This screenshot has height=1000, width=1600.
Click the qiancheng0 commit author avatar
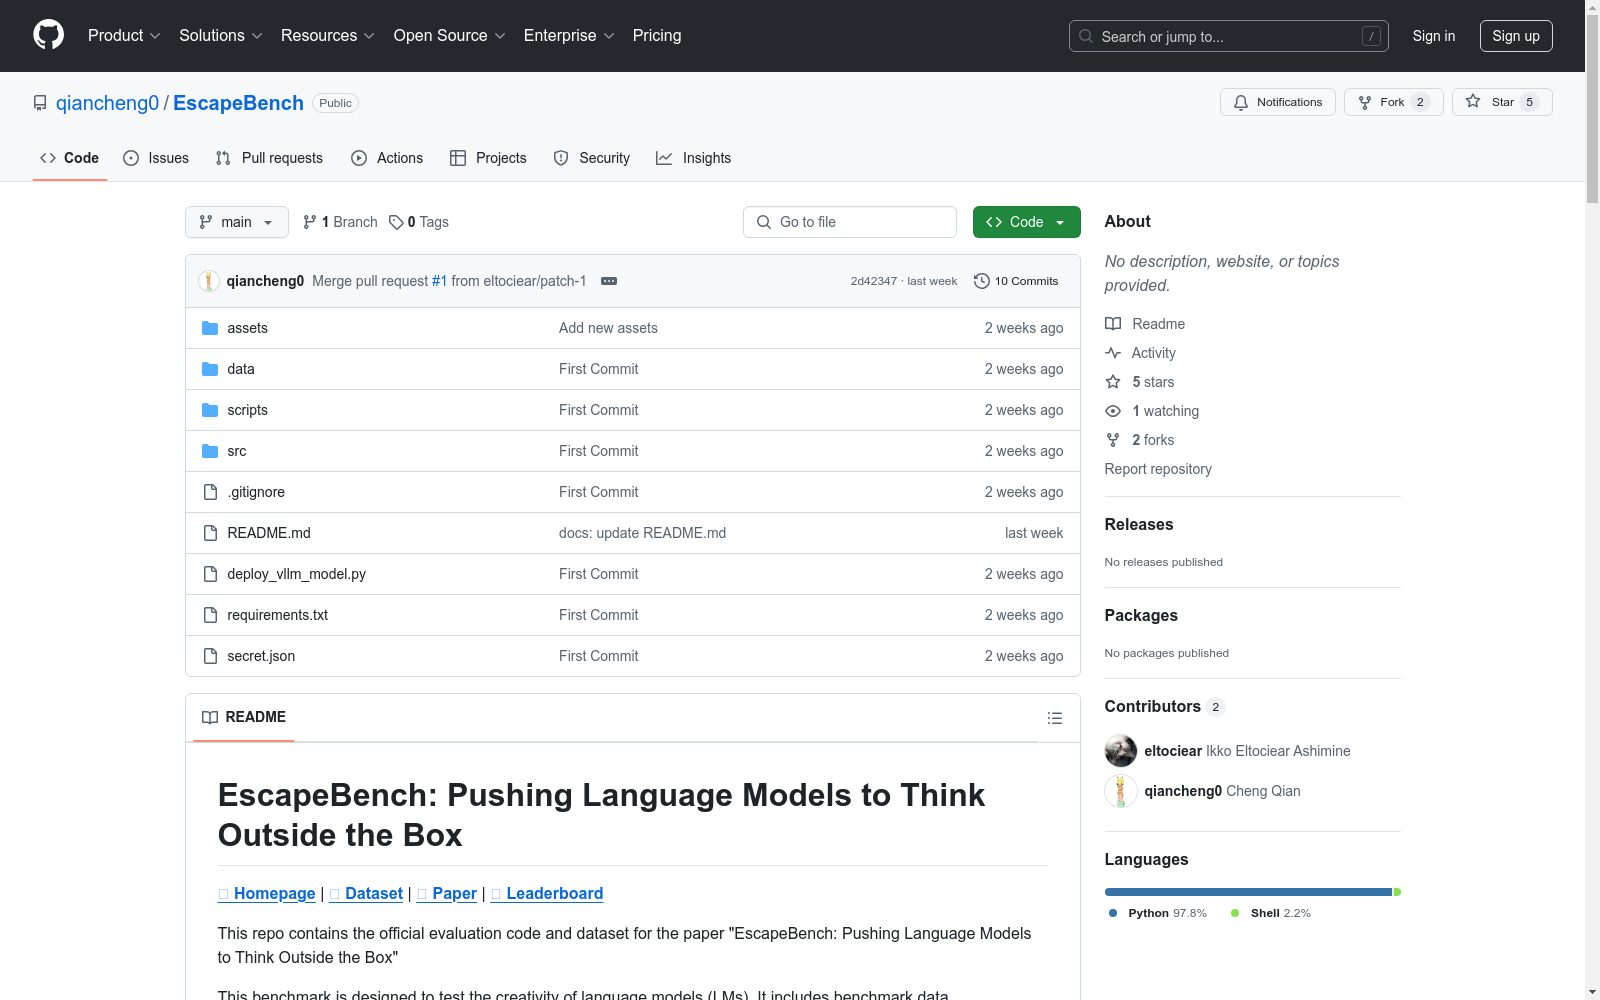[x=209, y=281]
